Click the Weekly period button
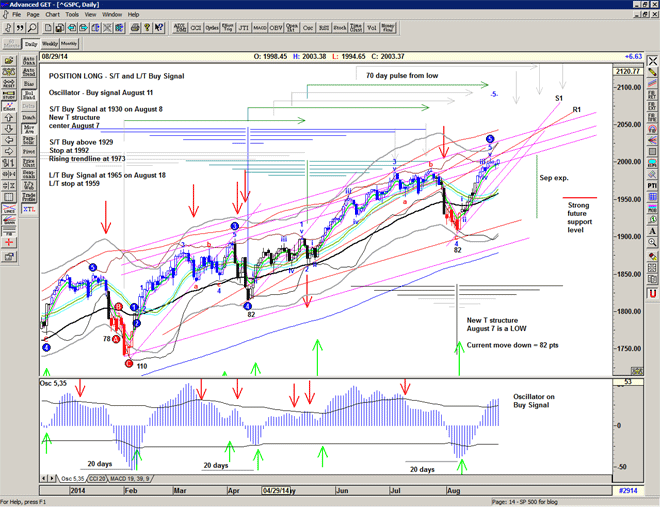Image resolution: width=660 pixels, height=507 pixels. point(49,44)
